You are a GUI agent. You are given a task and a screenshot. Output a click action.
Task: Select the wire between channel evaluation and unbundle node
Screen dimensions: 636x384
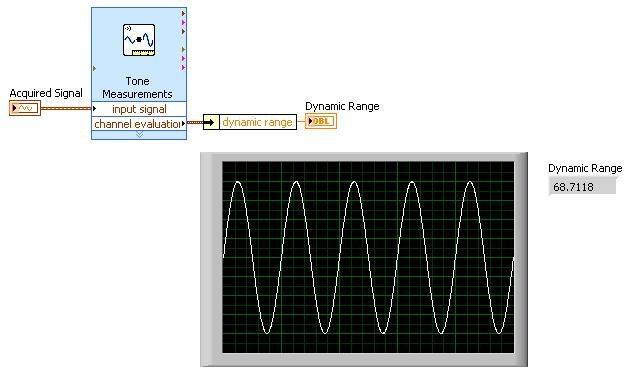195,122
